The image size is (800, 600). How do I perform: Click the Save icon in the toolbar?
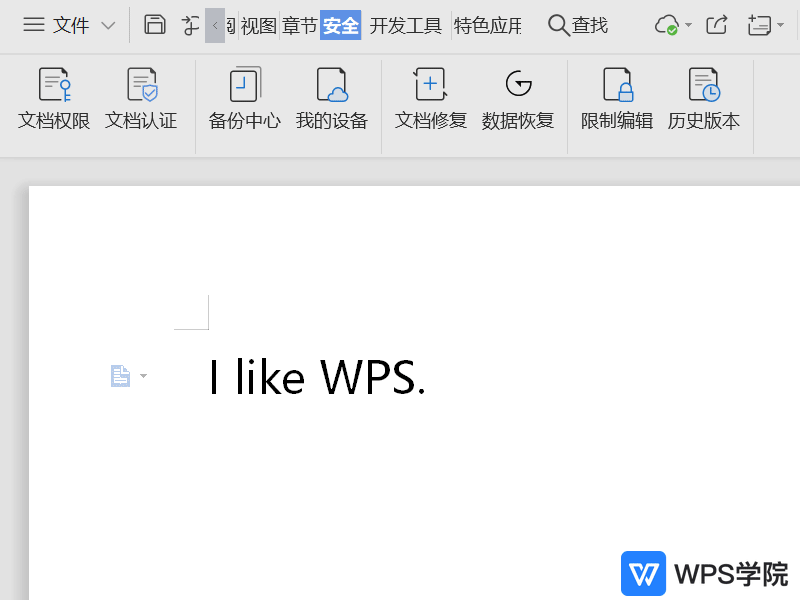(x=154, y=24)
